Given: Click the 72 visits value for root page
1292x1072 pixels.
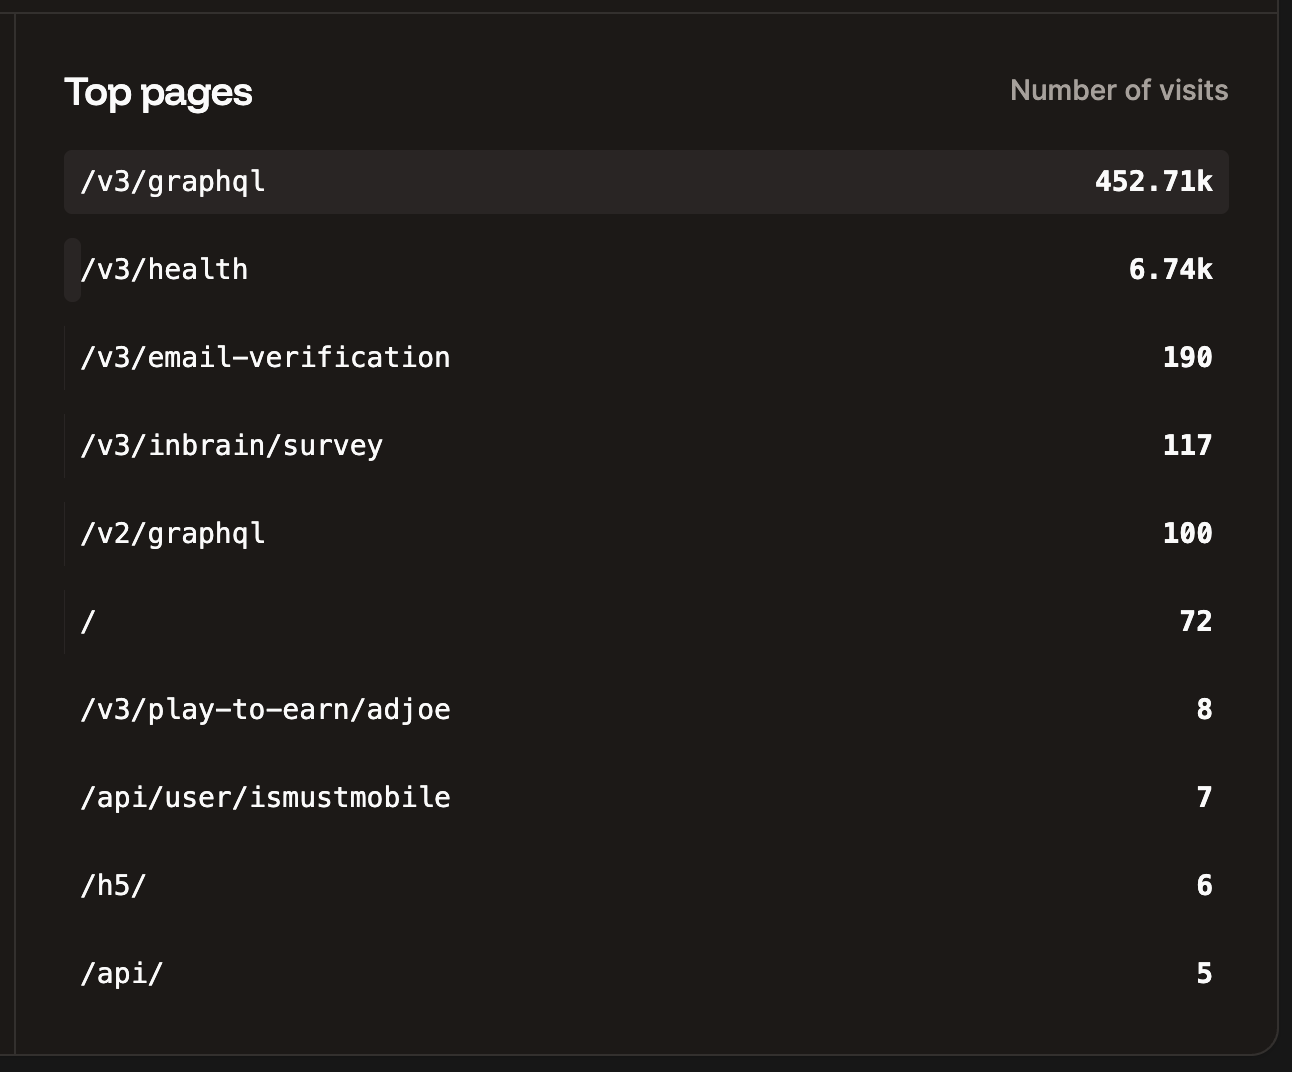Looking at the screenshot, I should (1197, 621).
